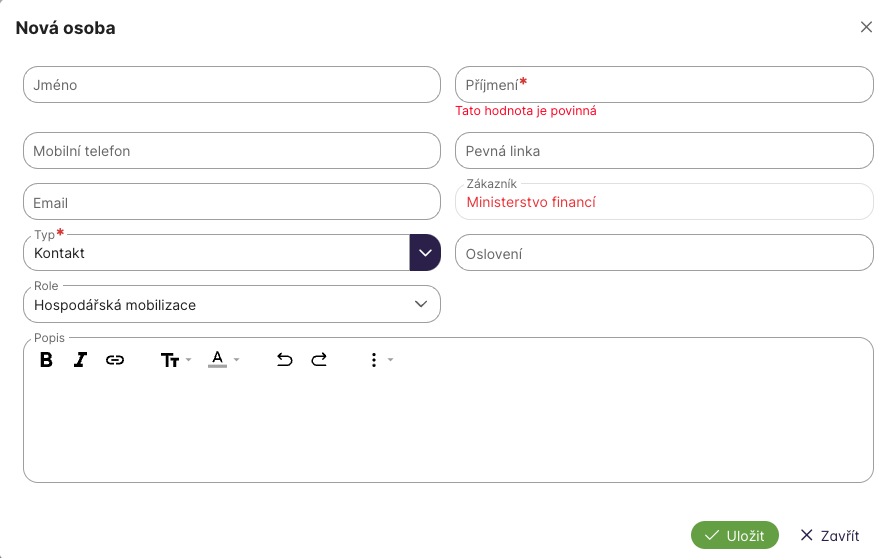
Task: Click the Pevná linka field
Action: 664,151
